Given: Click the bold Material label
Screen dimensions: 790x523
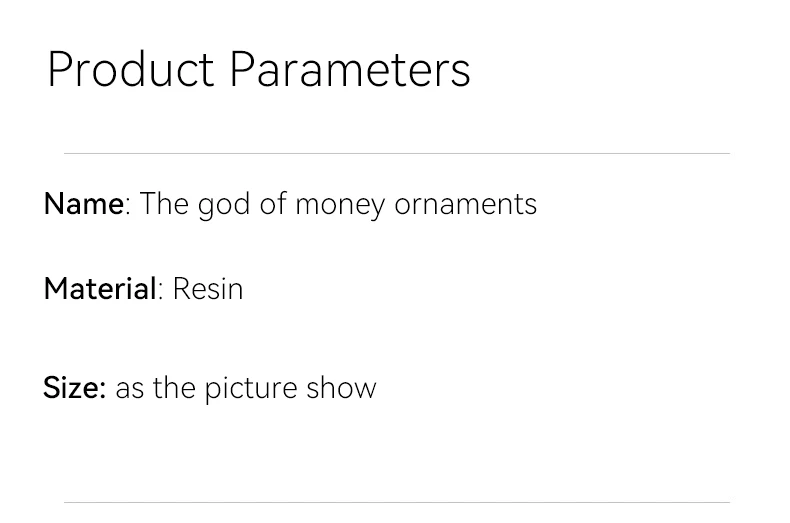Looking at the screenshot, I should point(100,289).
